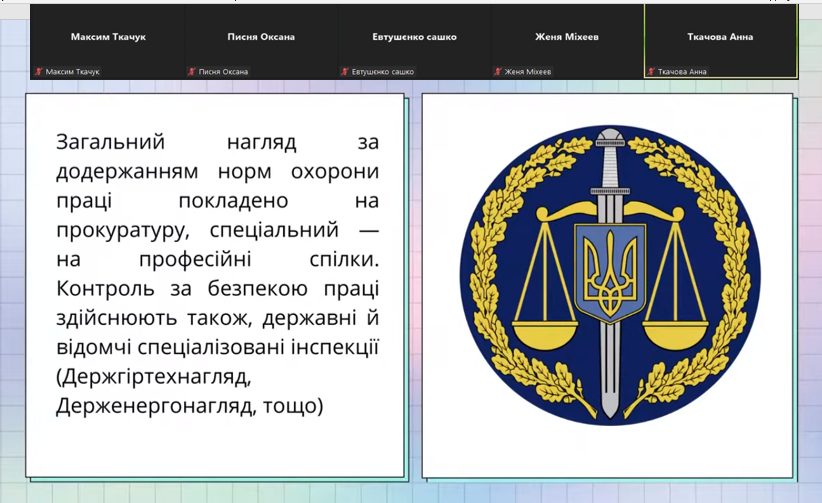Select Женя Міхеев participant video tile
The image size is (822, 503).
(567, 41)
